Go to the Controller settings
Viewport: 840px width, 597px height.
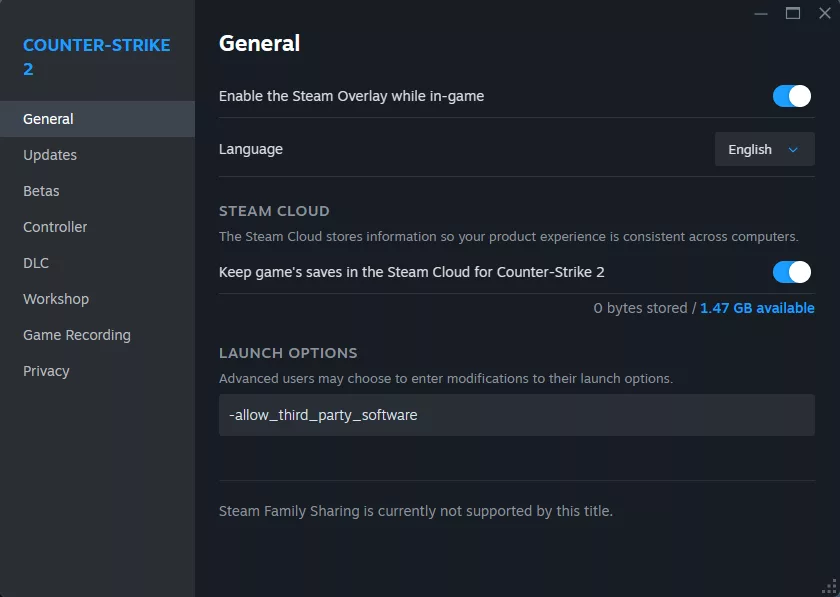click(x=55, y=227)
